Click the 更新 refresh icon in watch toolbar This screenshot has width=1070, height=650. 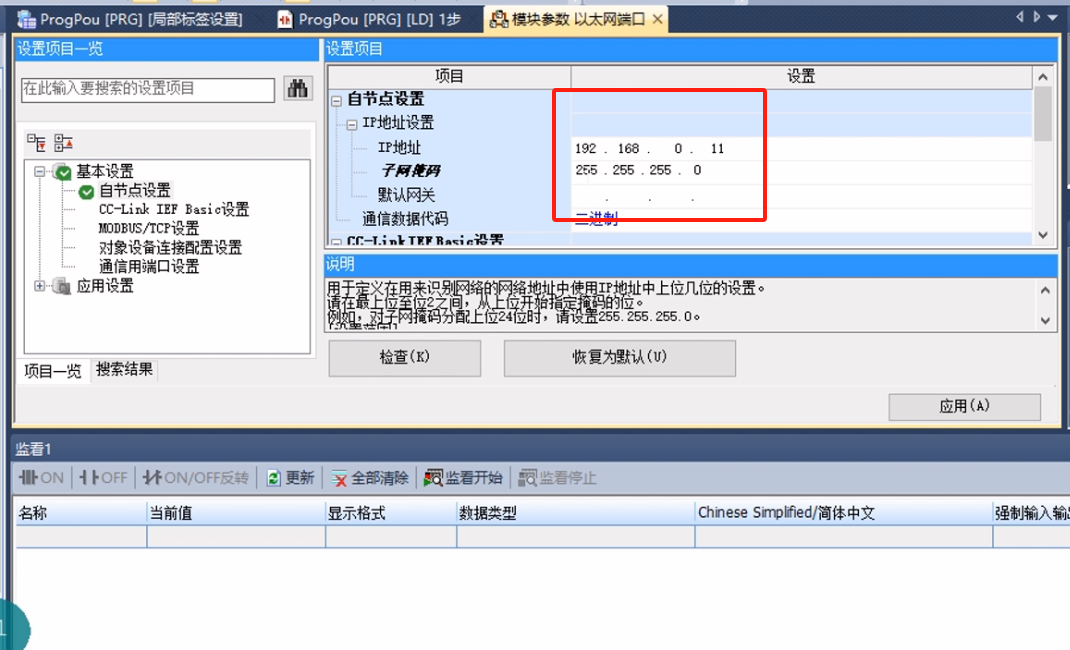click(272, 477)
